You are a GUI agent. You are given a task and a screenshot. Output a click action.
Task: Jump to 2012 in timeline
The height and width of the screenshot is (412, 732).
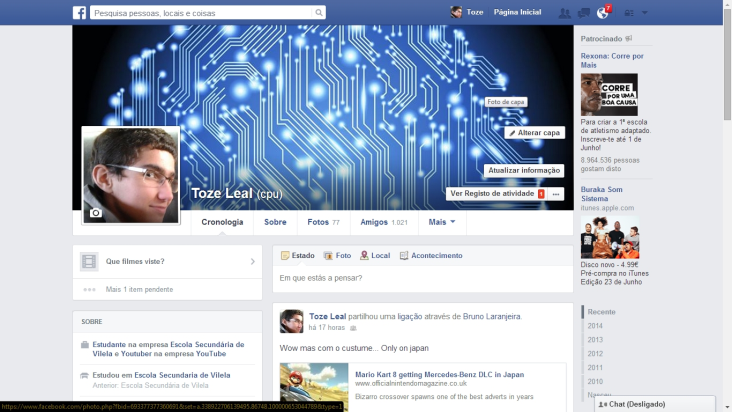(595, 354)
